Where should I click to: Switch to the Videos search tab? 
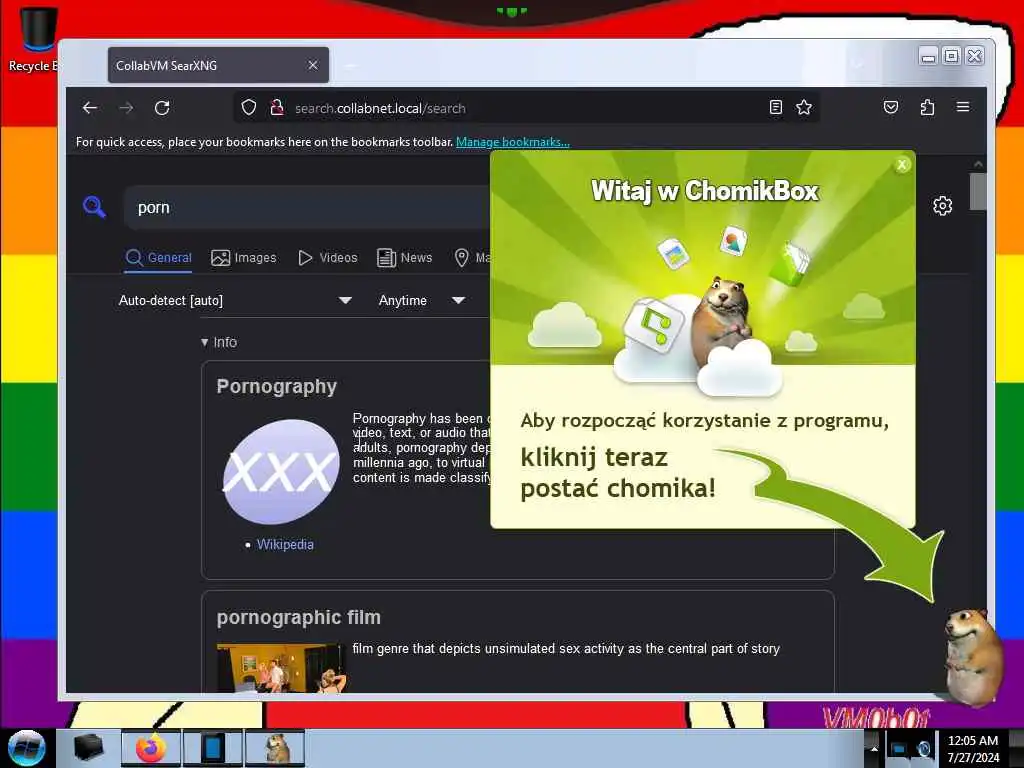tap(328, 258)
